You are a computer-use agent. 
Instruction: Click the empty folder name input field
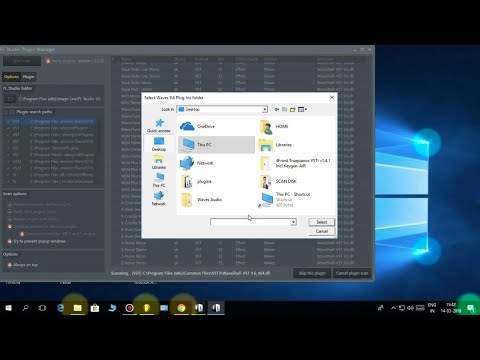pyautogui.click(x=250, y=222)
